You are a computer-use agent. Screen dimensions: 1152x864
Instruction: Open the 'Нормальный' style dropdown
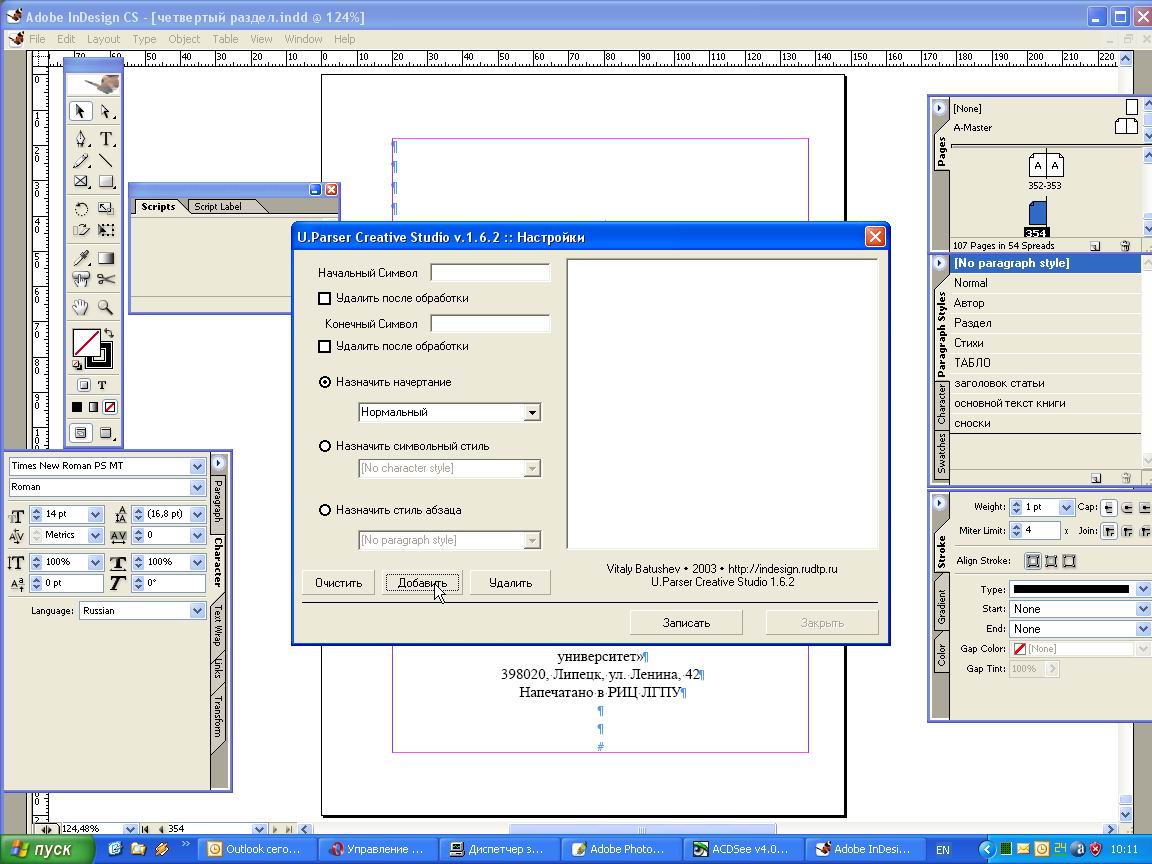point(532,413)
